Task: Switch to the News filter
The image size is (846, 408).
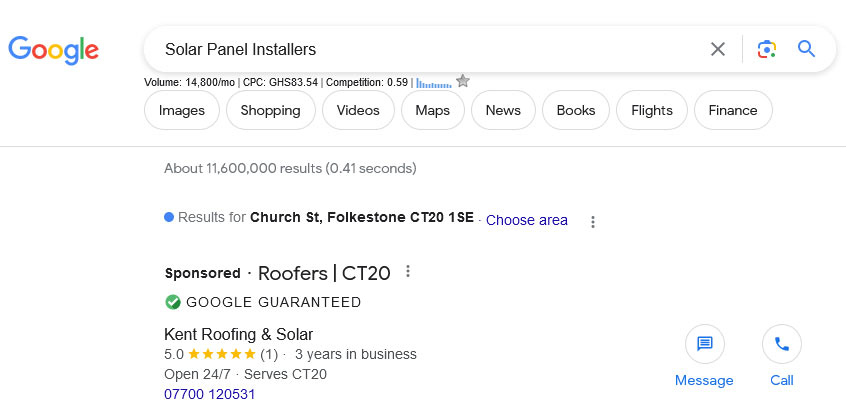Action: 503,110
